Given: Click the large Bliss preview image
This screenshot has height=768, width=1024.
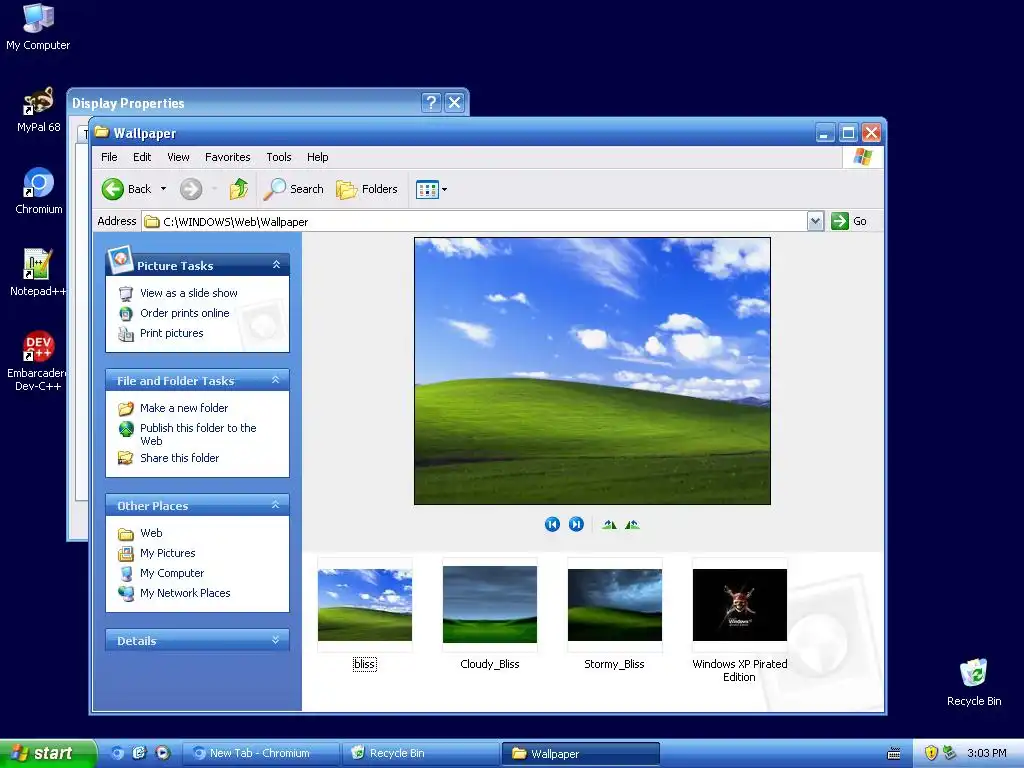Looking at the screenshot, I should coord(592,371).
